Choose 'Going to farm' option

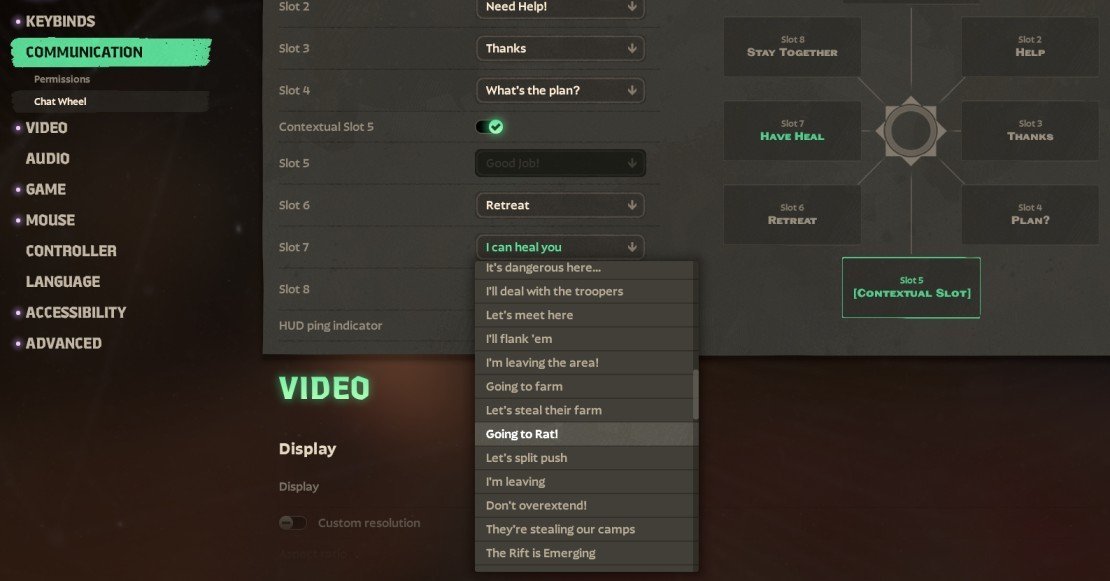[584, 386]
